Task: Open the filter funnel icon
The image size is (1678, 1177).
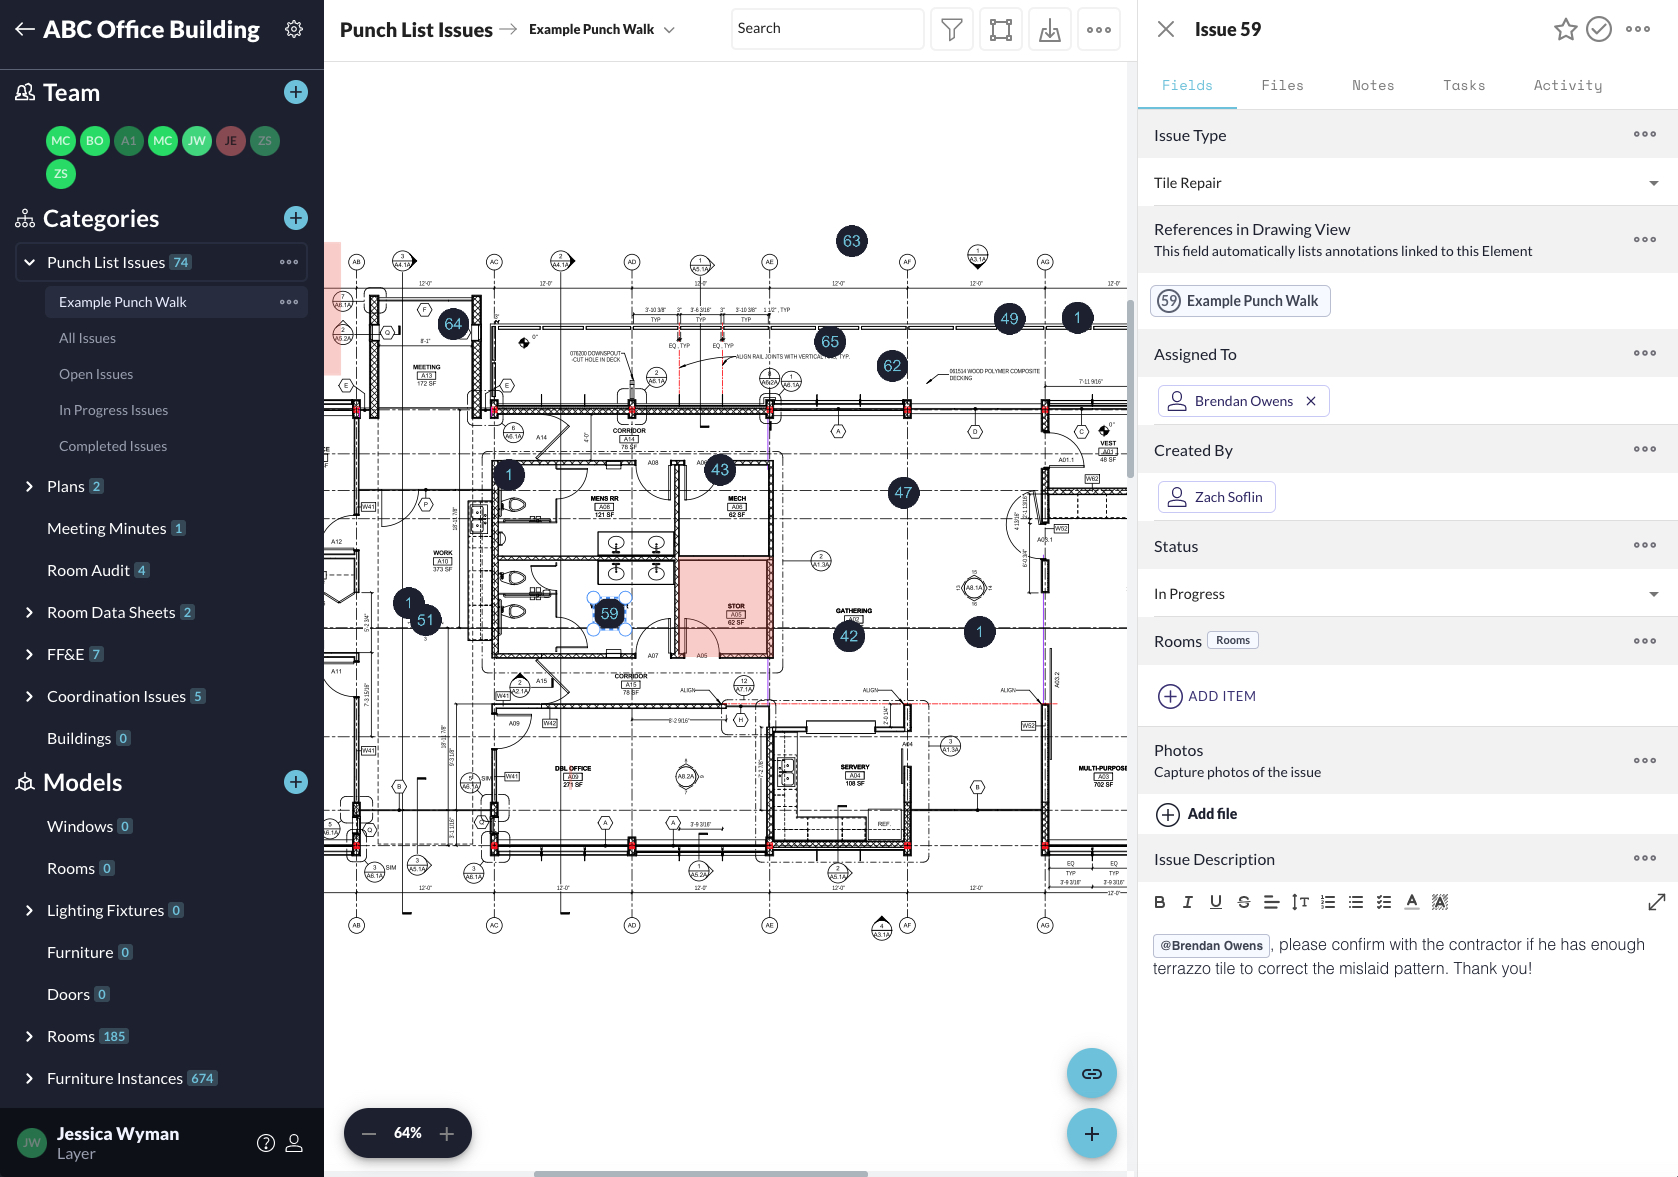Action: click(952, 29)
